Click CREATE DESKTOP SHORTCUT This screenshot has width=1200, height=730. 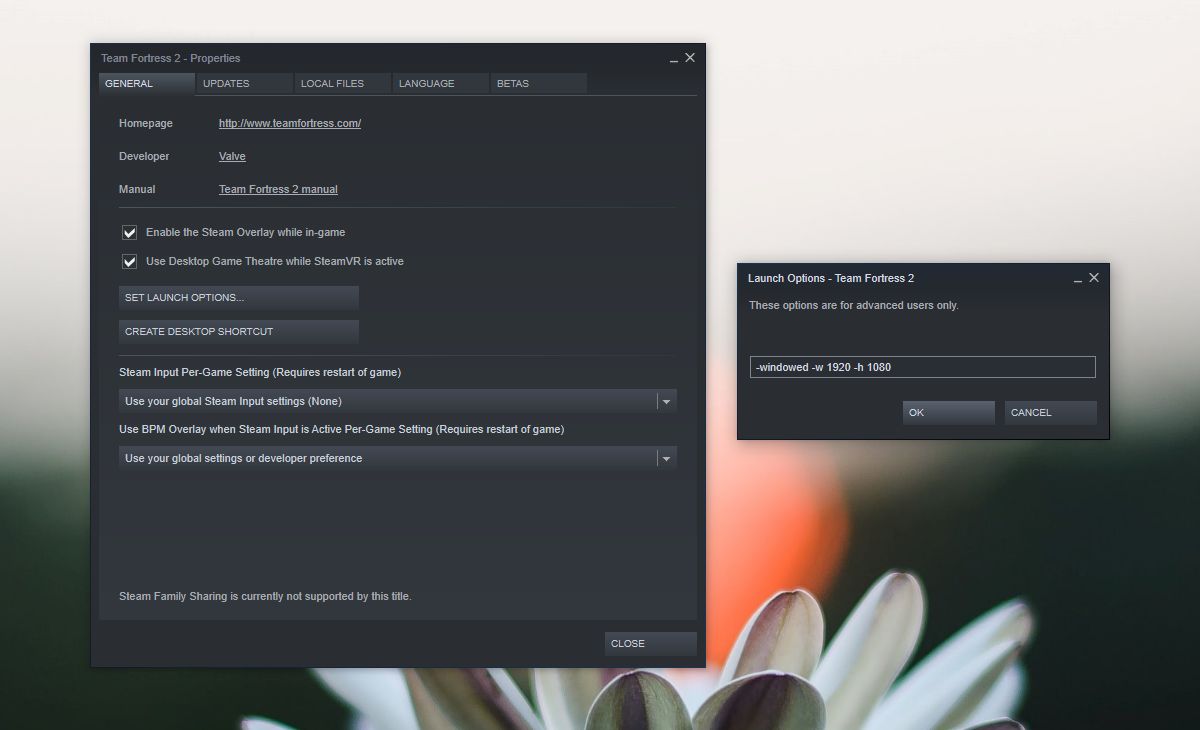coord(238,331)
